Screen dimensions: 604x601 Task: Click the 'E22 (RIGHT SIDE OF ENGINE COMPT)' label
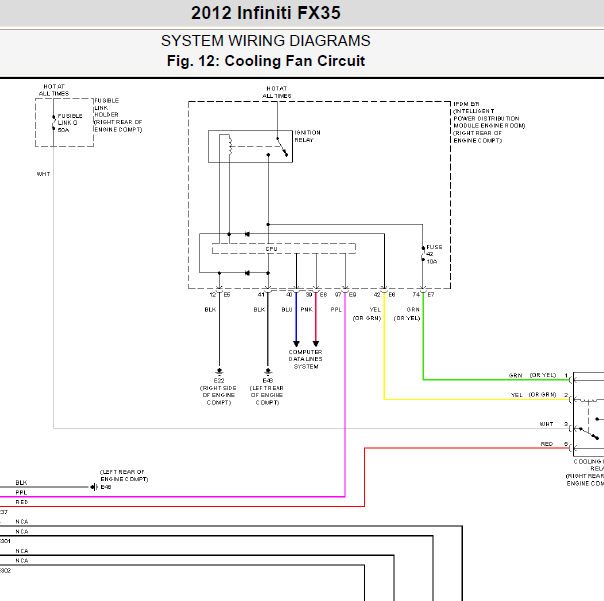(x=218, y=391)
